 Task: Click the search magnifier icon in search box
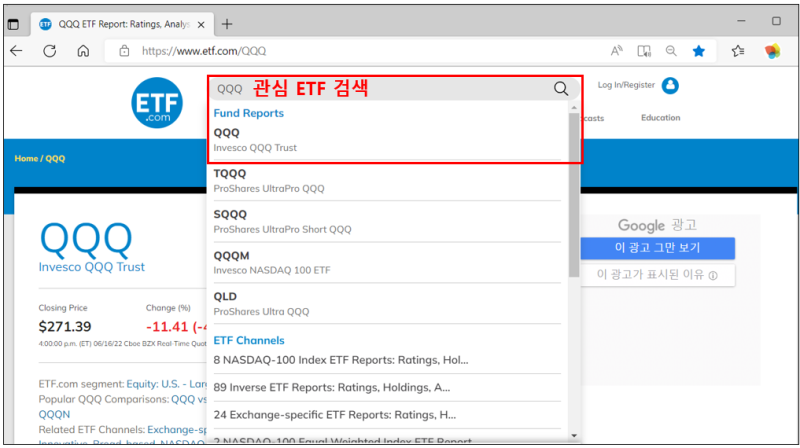tap(561, 89)
